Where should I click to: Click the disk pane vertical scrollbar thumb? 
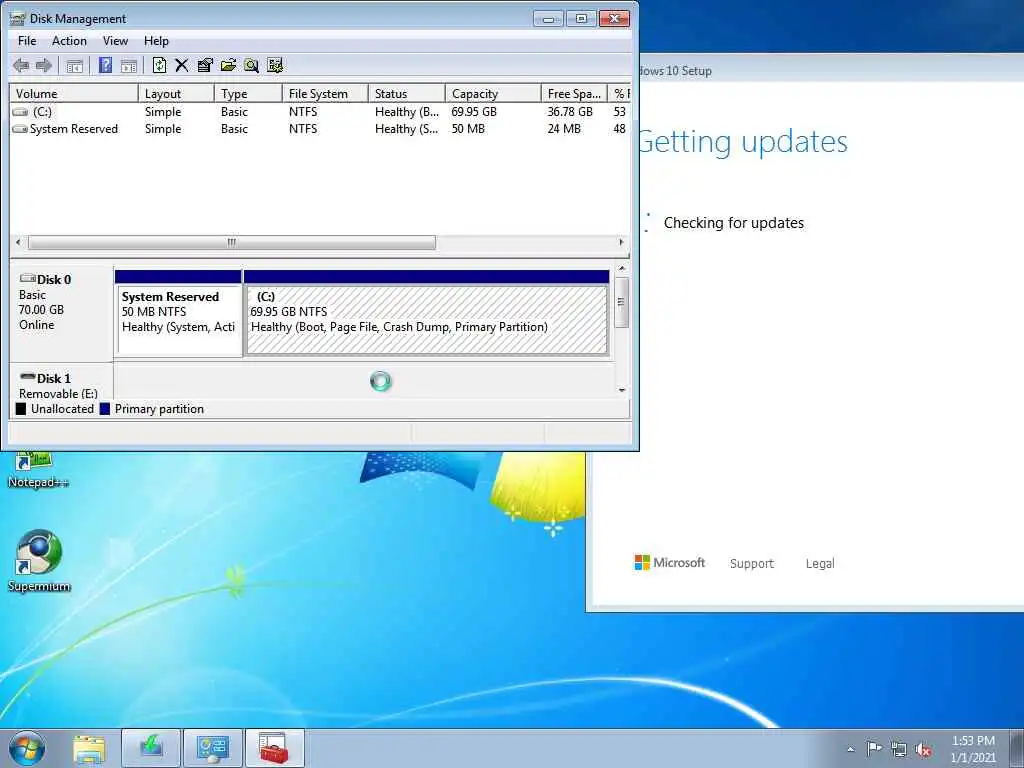pyautogui.click(x=622, y=302)
